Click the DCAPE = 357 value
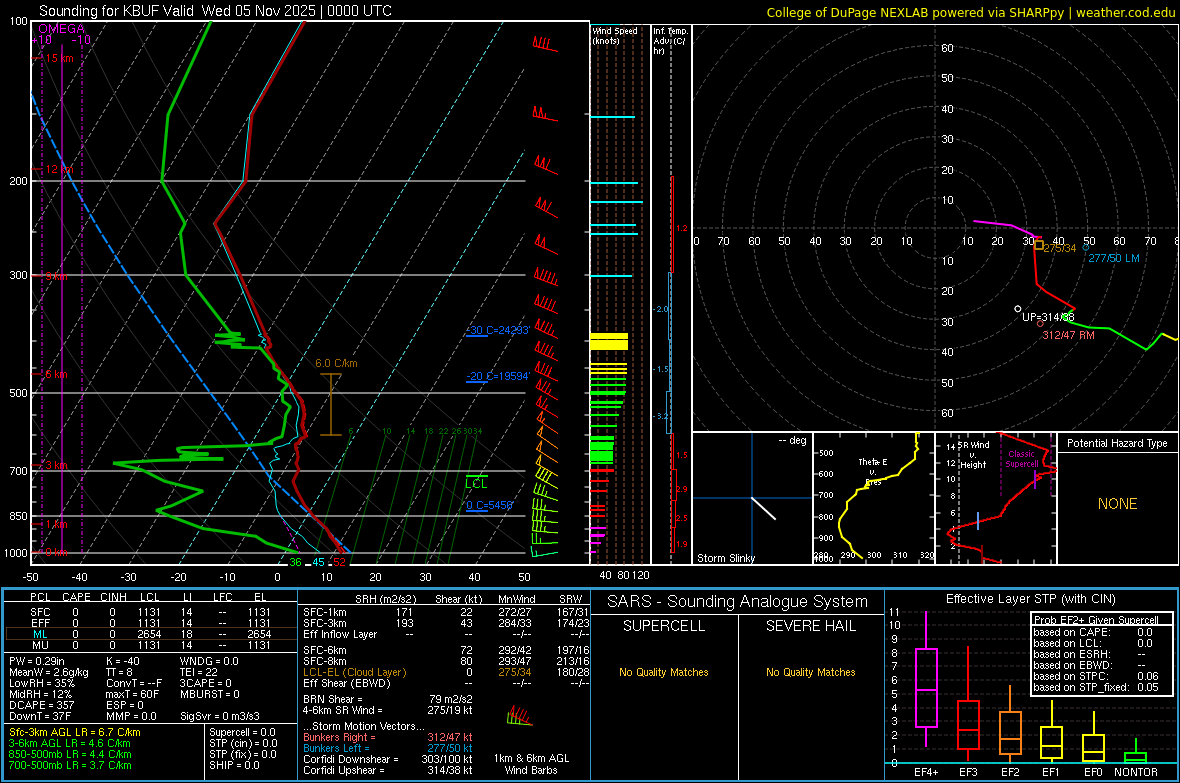This screenshot has height=783, width=1180. (x=41, y=705)
